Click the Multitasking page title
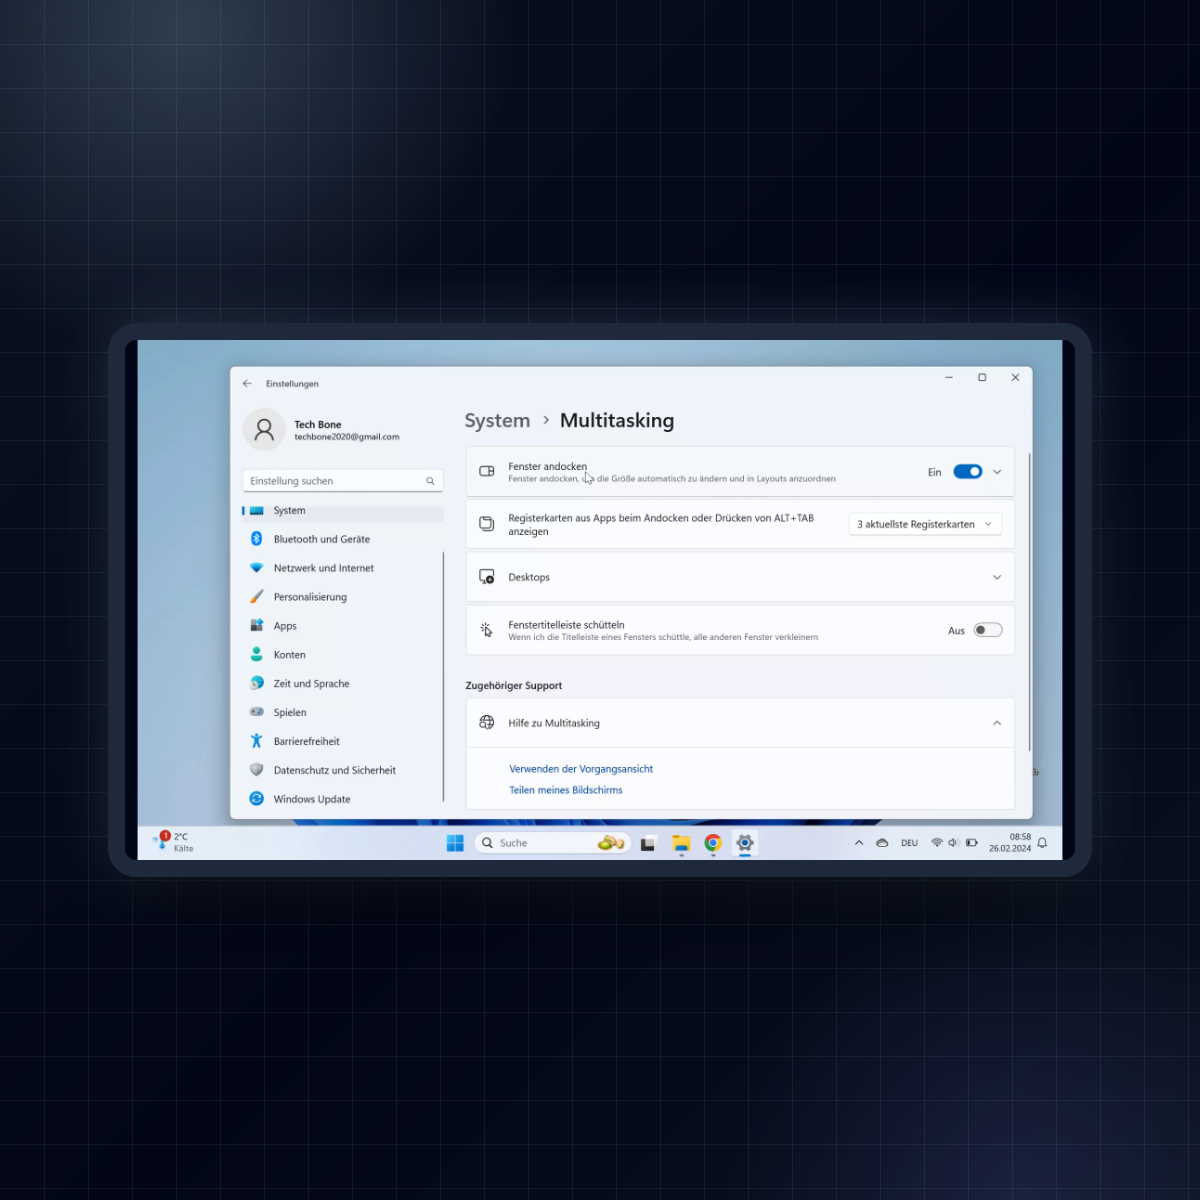 pos(617,421)
